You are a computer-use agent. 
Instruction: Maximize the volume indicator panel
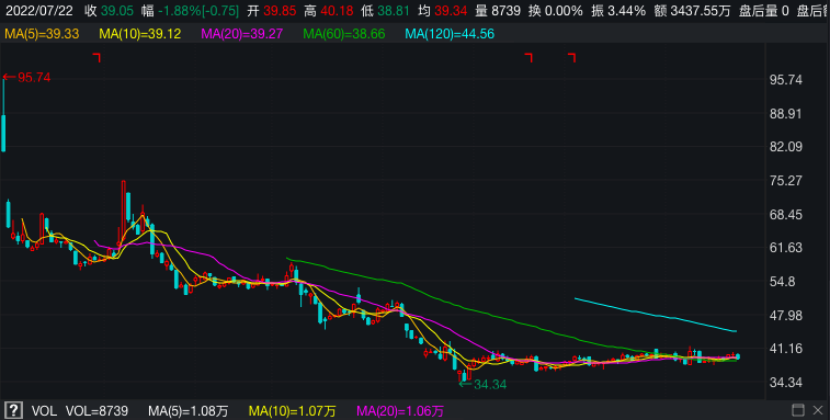point(798,410)
